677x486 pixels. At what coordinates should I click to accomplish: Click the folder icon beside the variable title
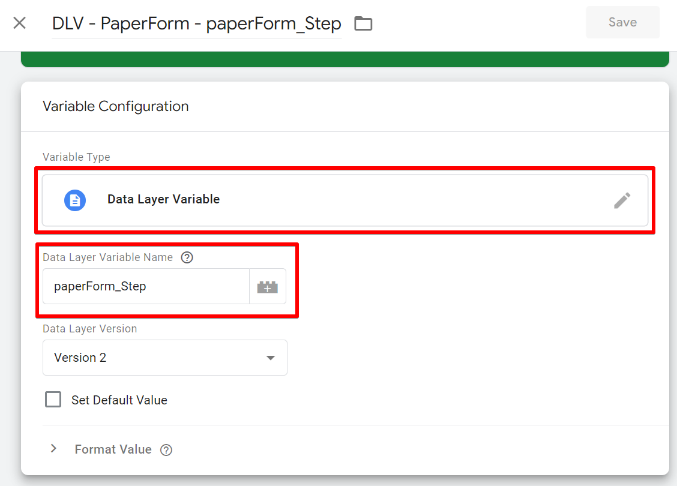(363, 23)
